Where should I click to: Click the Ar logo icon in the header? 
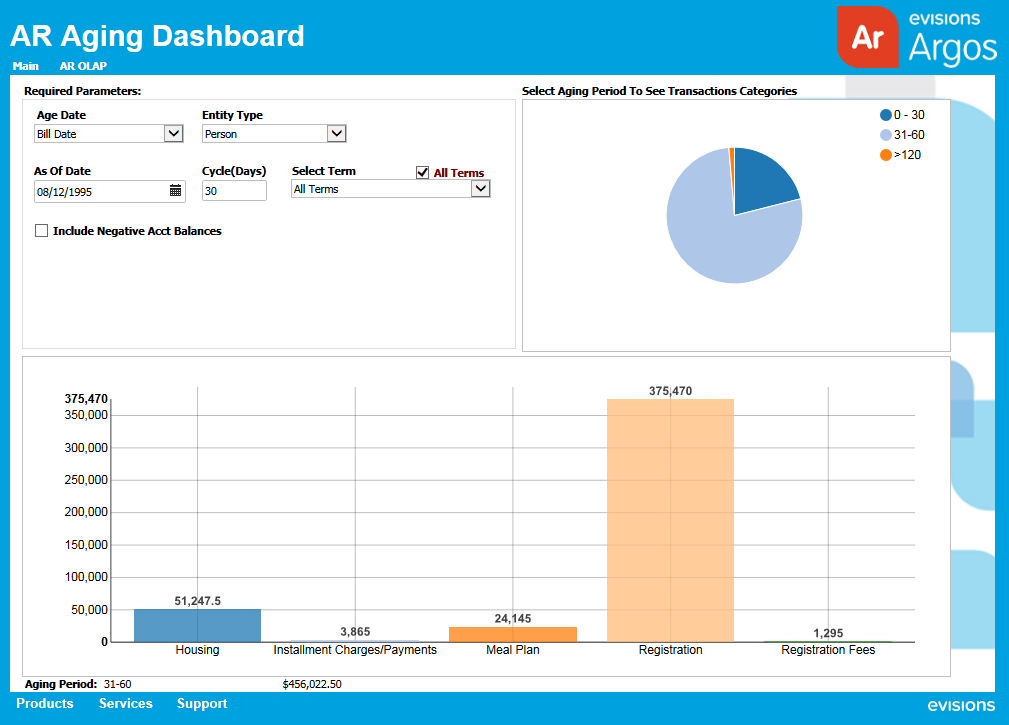pos(867,36)
